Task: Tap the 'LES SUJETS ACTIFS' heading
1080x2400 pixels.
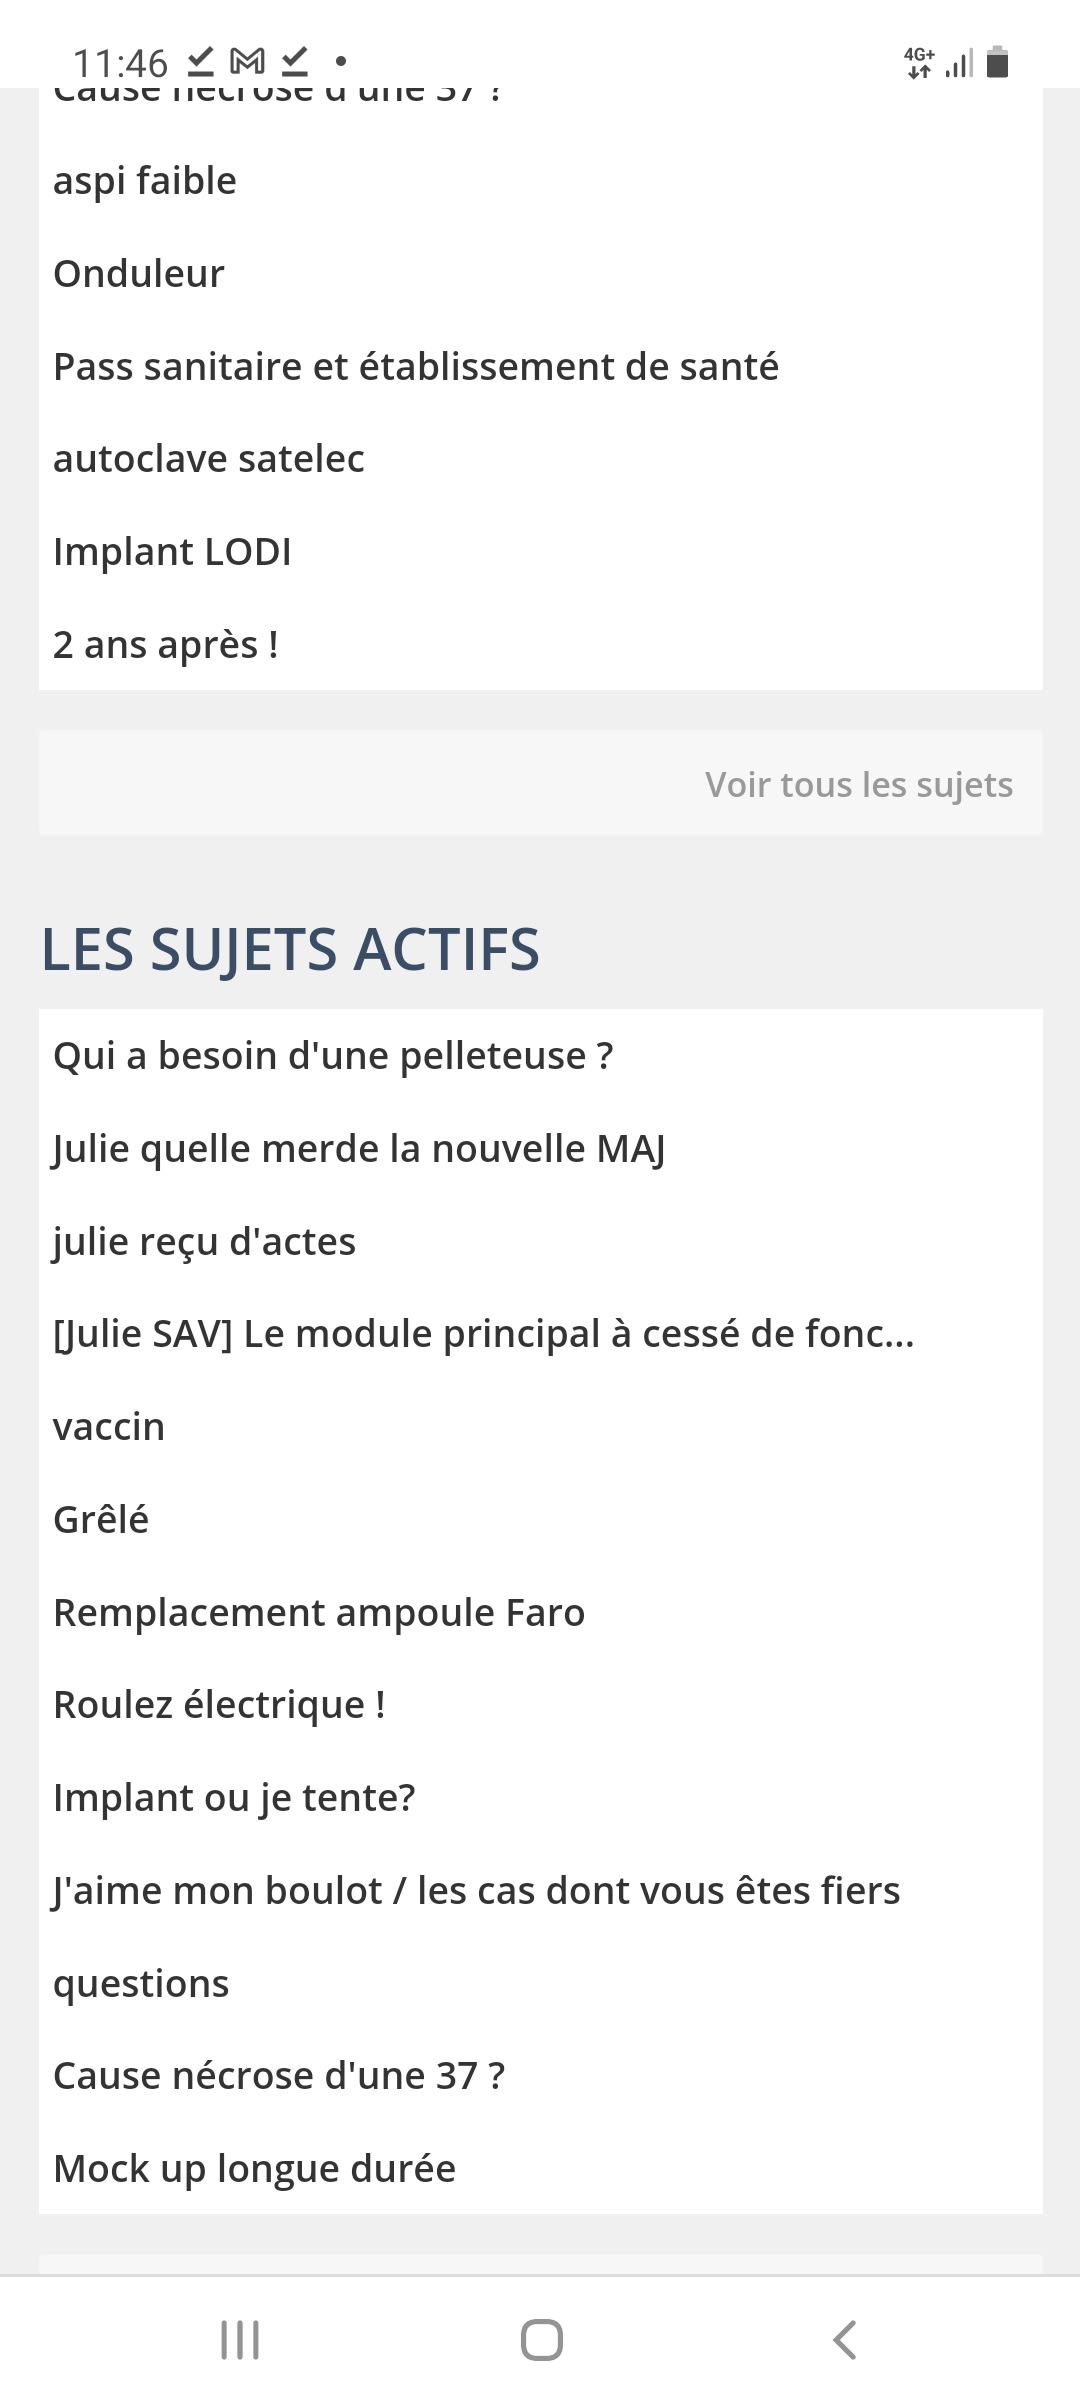Action: pyautogui.click(x=290, y=948)
